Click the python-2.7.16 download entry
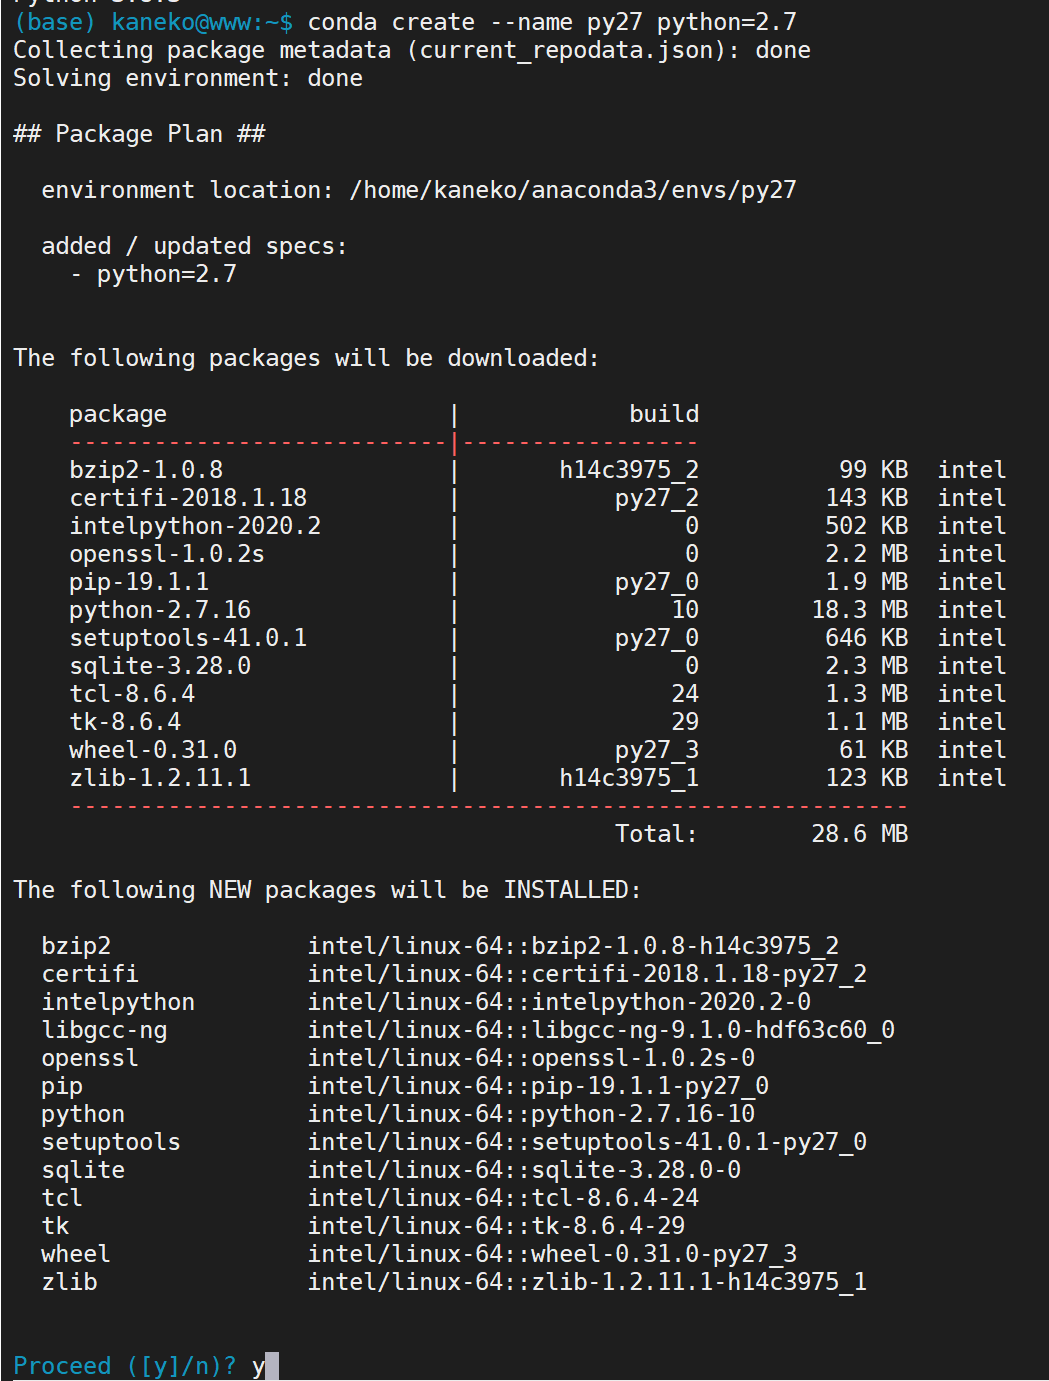 pyautogui.click(x=538, y=609)
